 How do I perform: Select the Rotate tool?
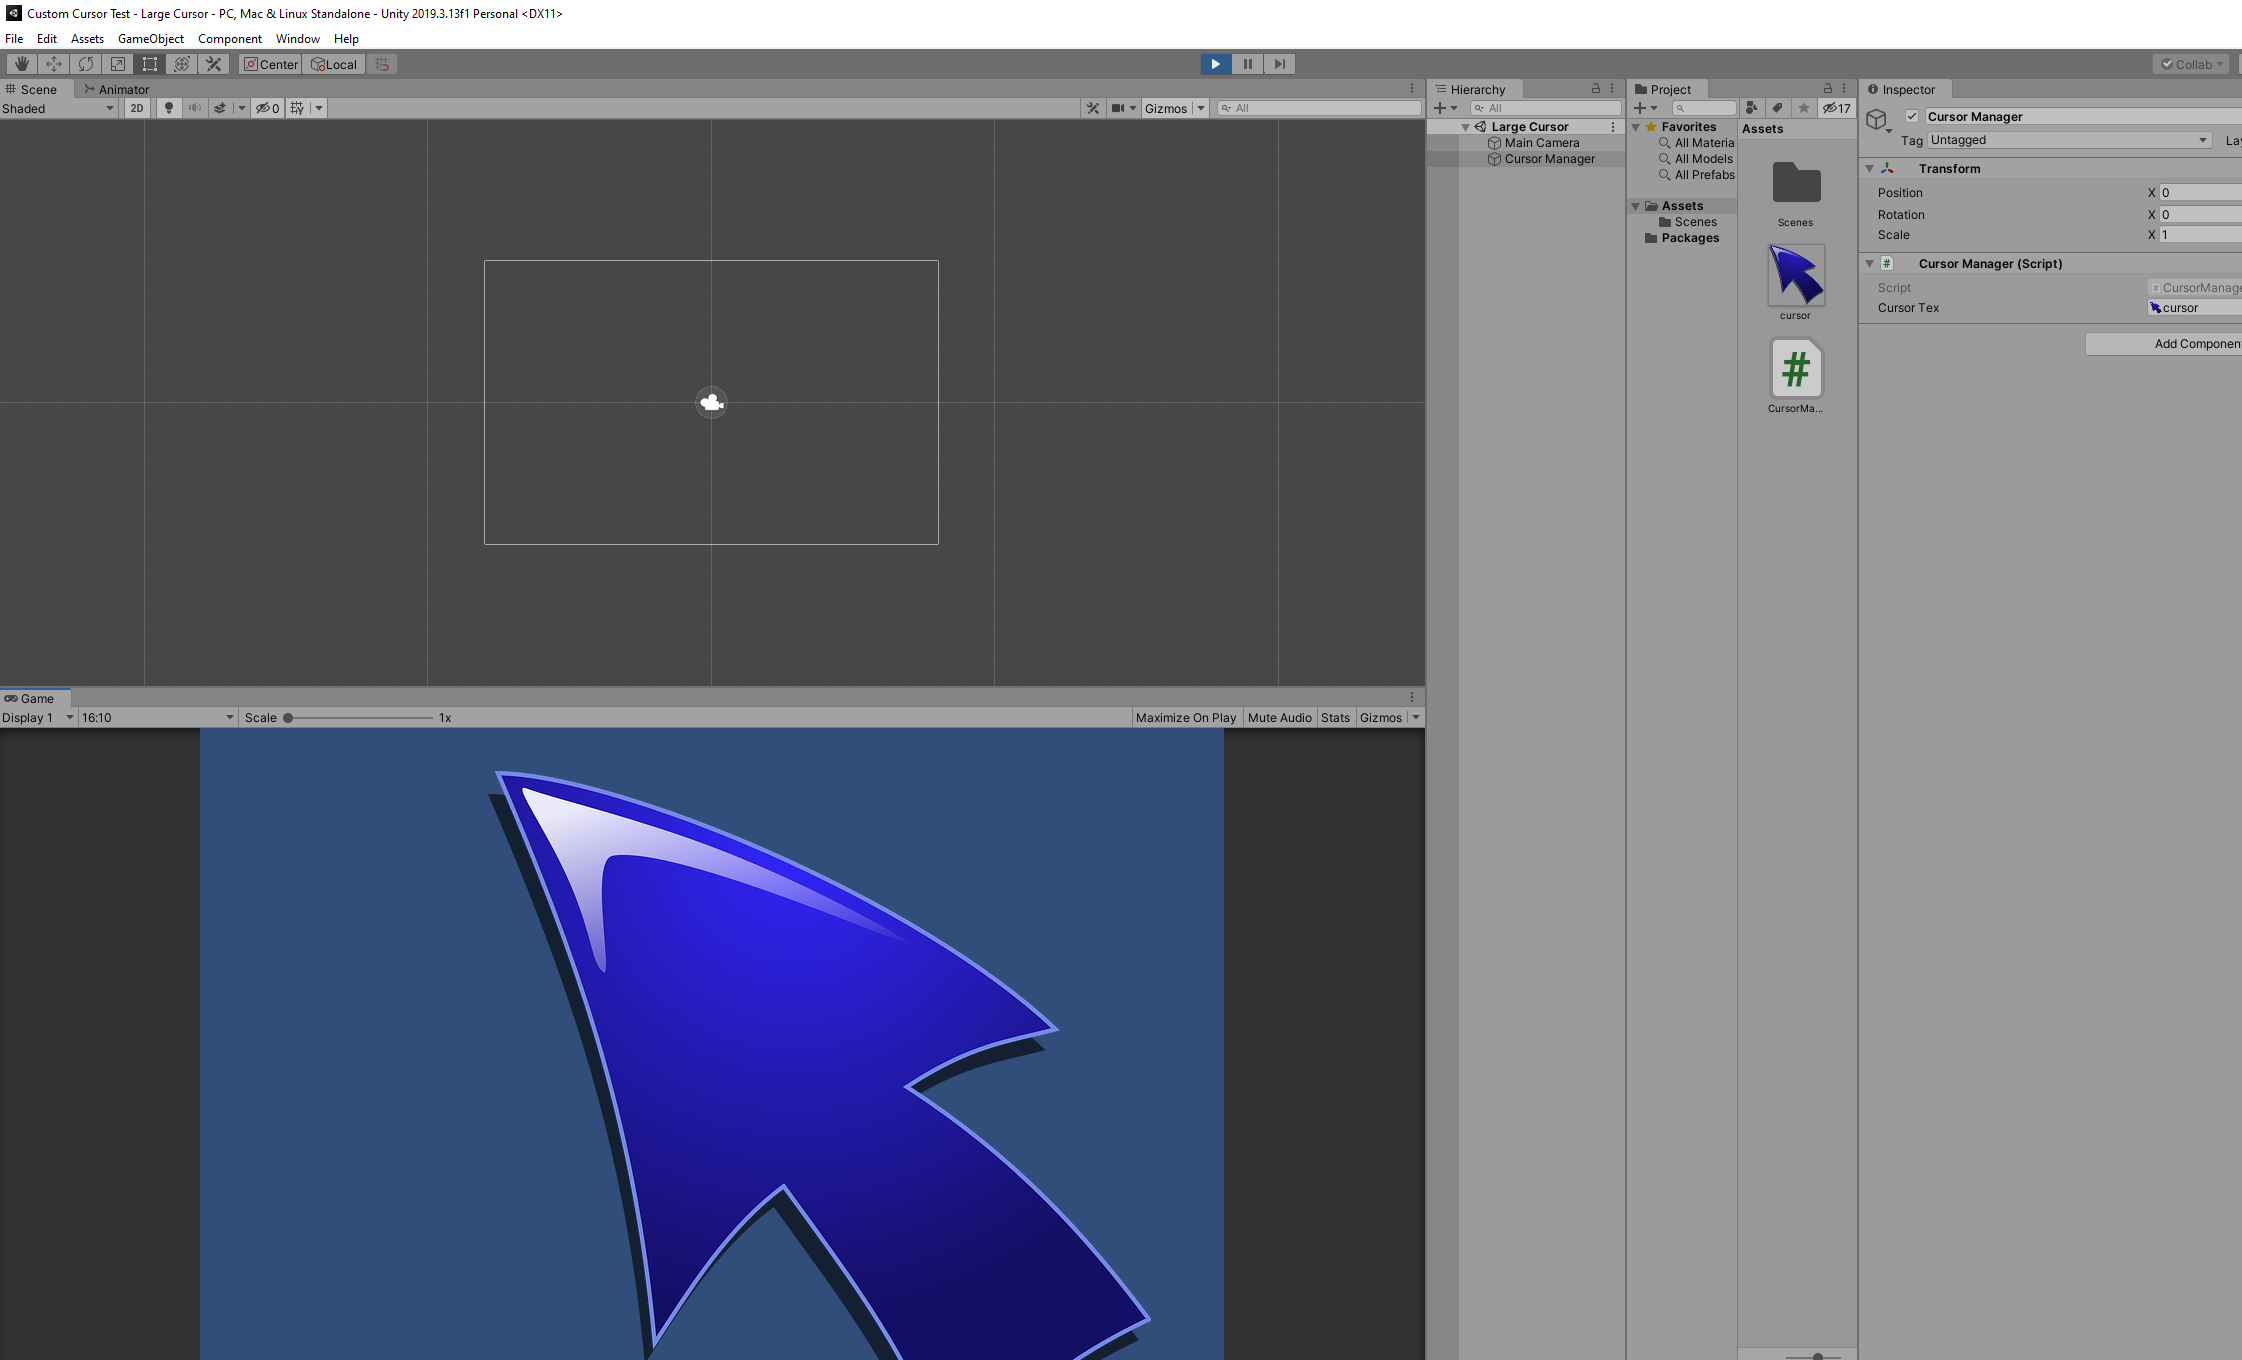pyautogui.click(x=86, y=64)
